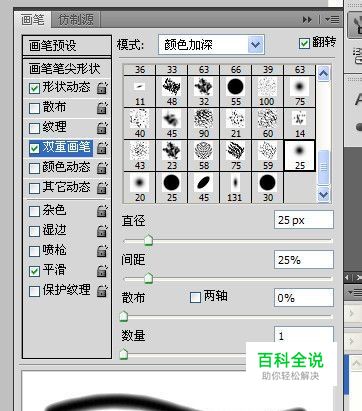Click lock icon next to 其它动态

point(102,188)
